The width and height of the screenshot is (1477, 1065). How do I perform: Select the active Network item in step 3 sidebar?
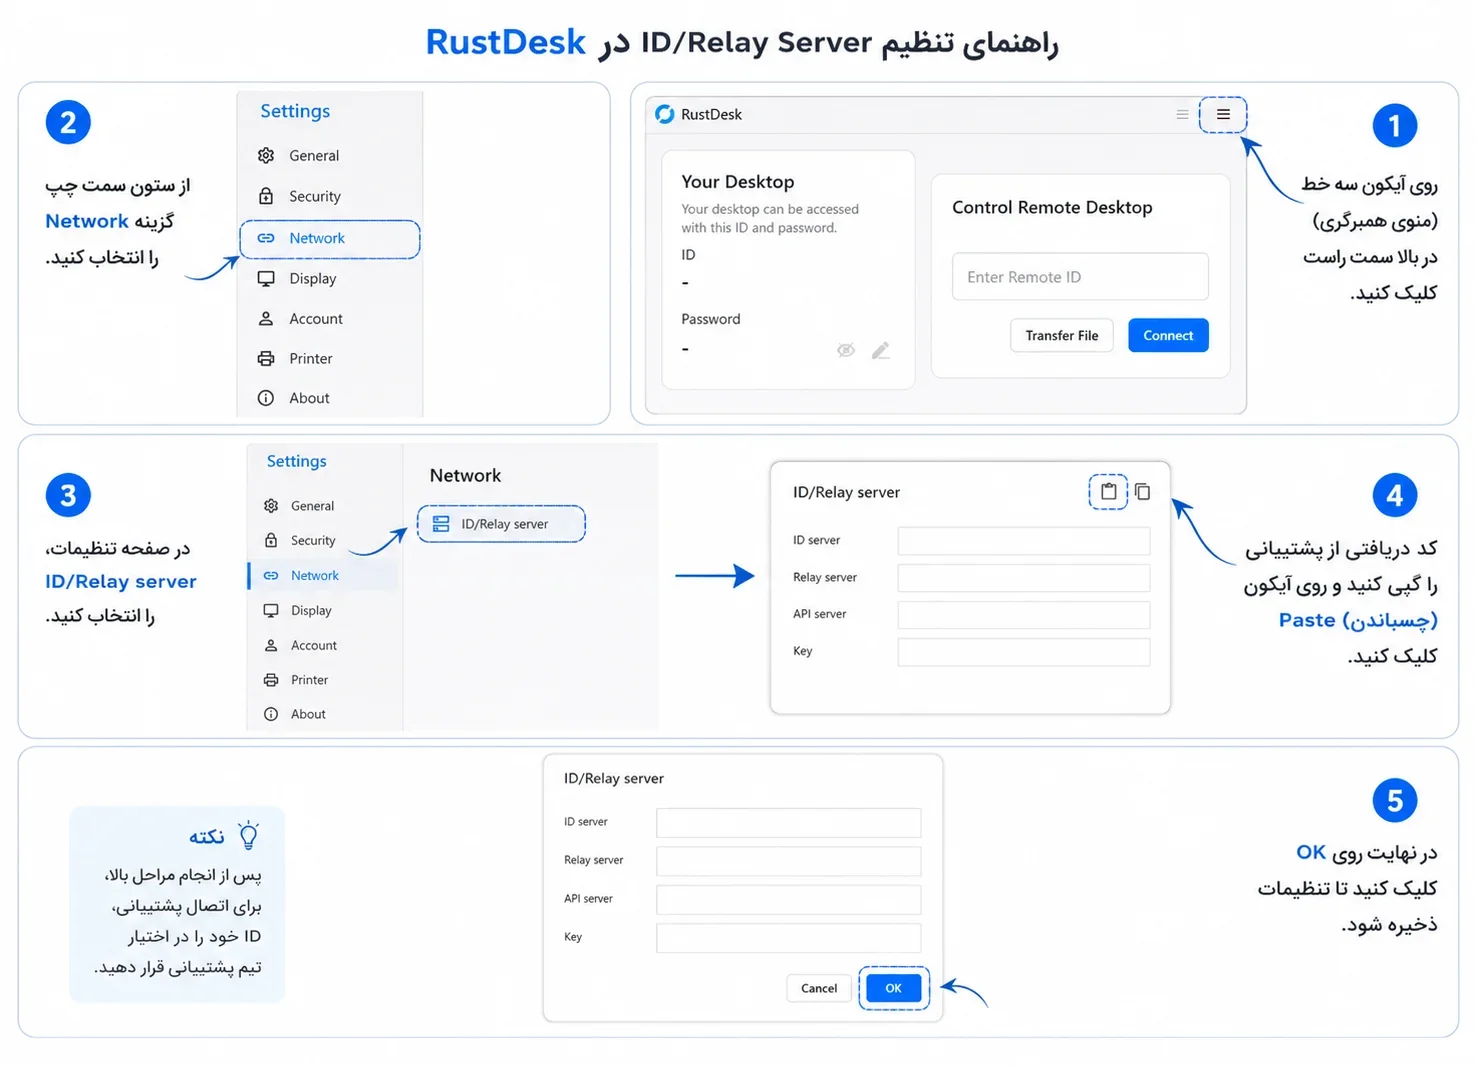(x=323, y=576)
